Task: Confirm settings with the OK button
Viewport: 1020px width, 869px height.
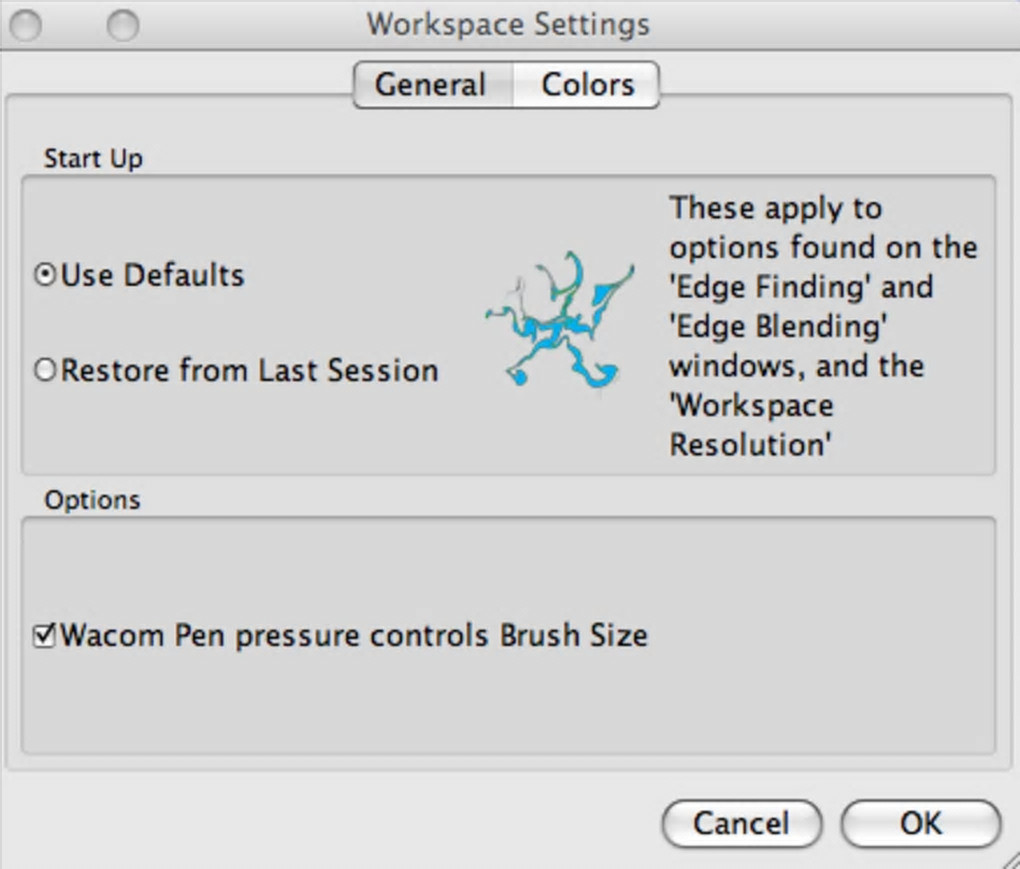Action: 920,823
